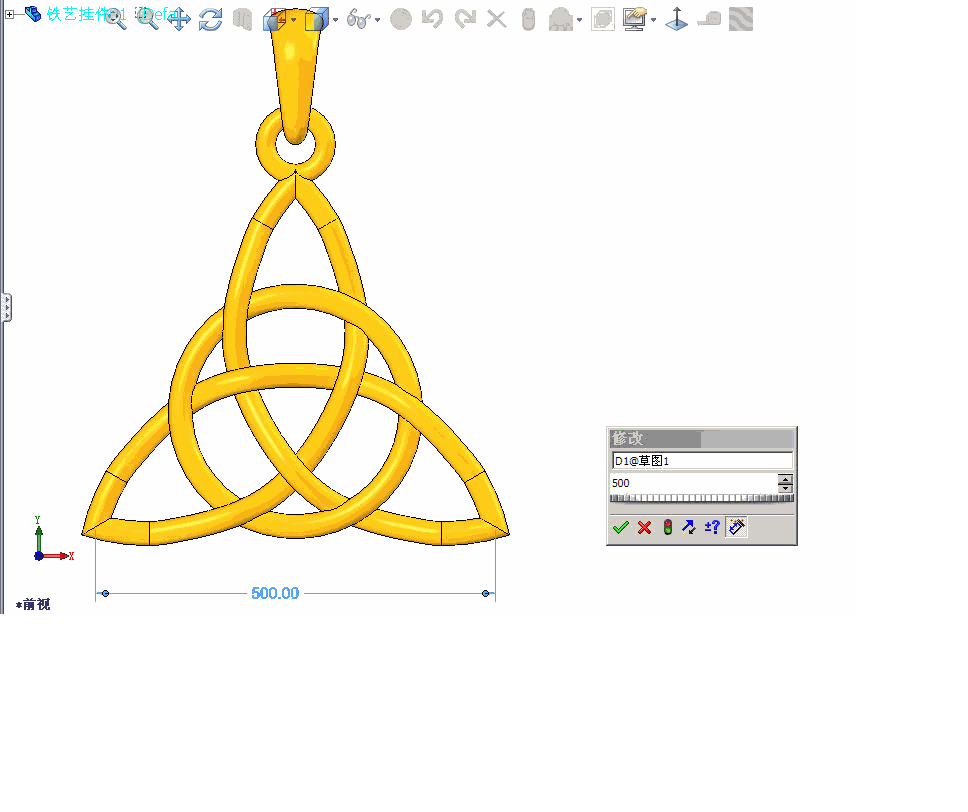
Task: Select the 500.00 dimension text
Action: click(275, 593)
